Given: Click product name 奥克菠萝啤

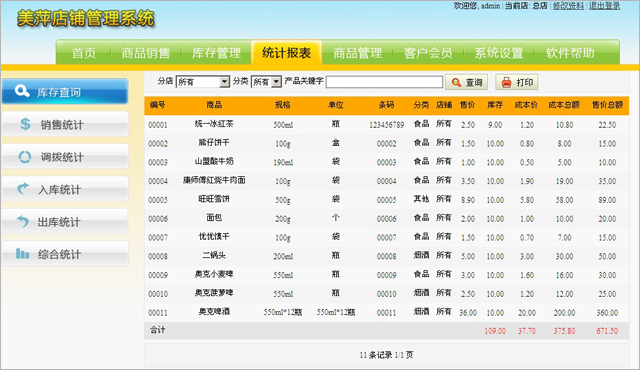Looking at the screenshot, I should (x=214, y=293).
